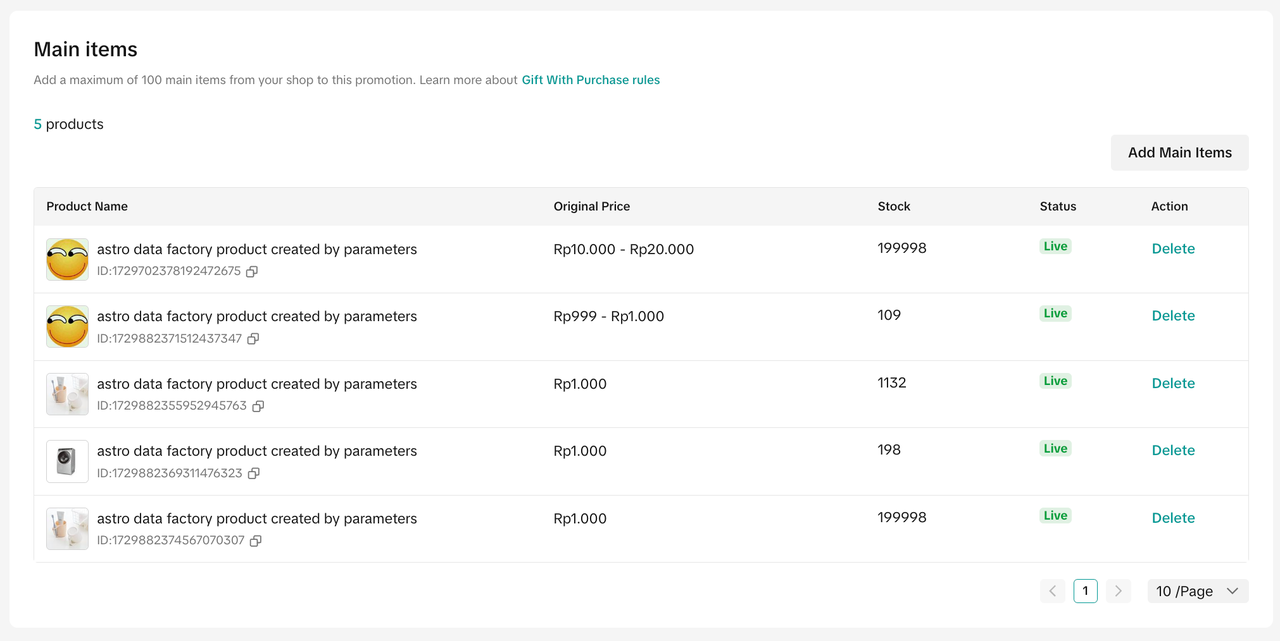Copy product ID ending in 7347

pyautogui.click(x=253, y=339)
